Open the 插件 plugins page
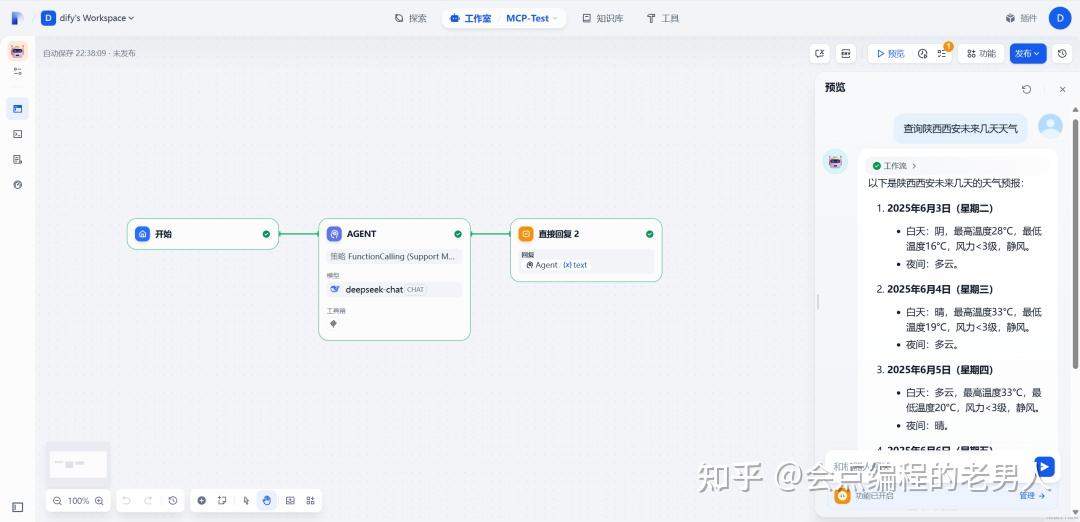The image size is (1080, 522). (x=1021, y=19)
